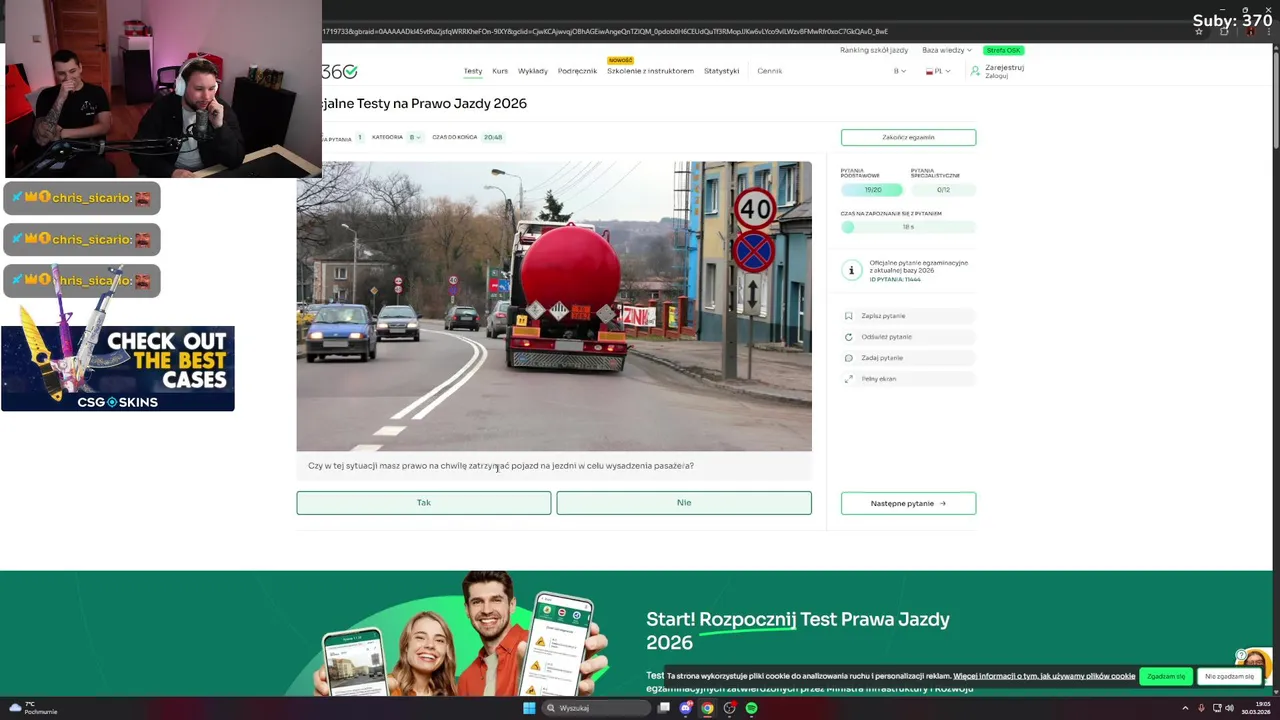The image size is (1280, 720).
Task: Open the Podręcznik section
Action: click(577, 71)
